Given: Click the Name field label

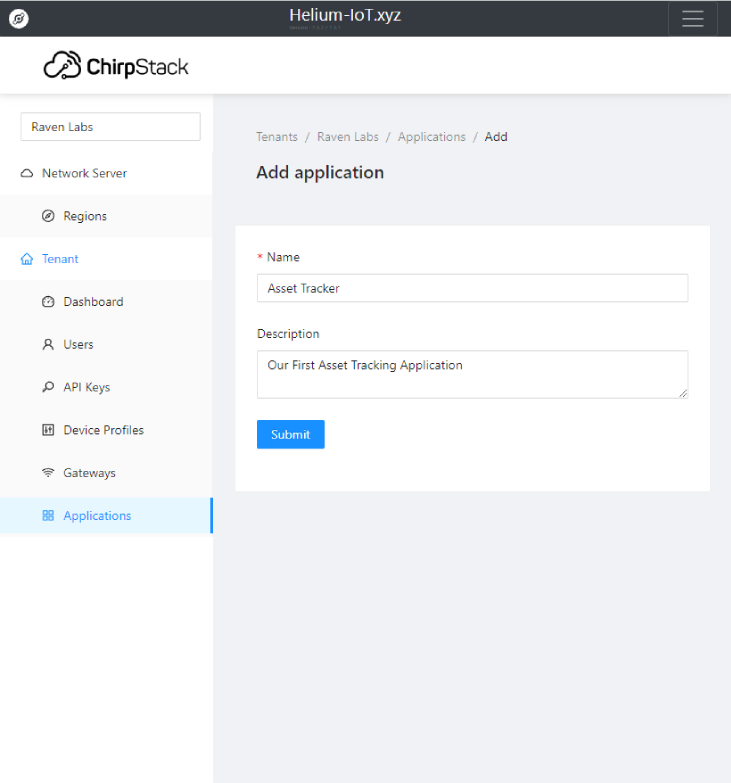Looking at the screenshot, I should [283, 257].
